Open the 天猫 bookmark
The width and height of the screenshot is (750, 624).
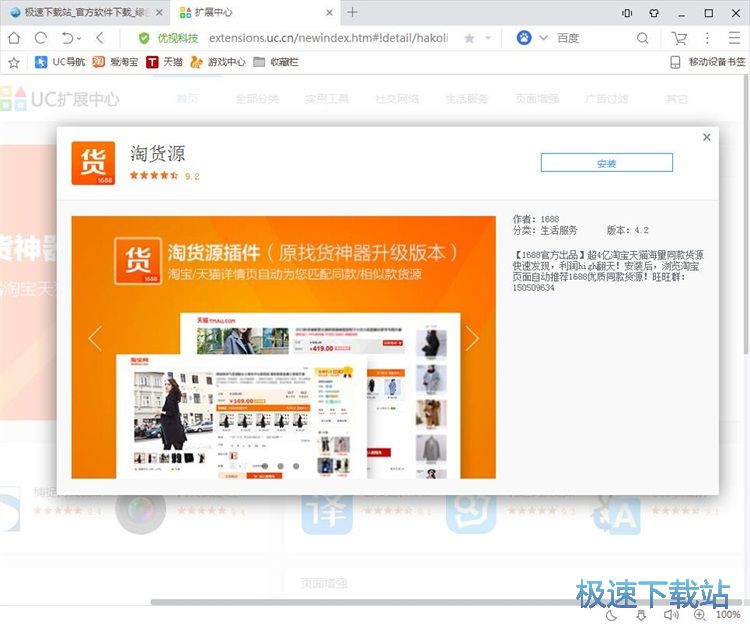164,62
